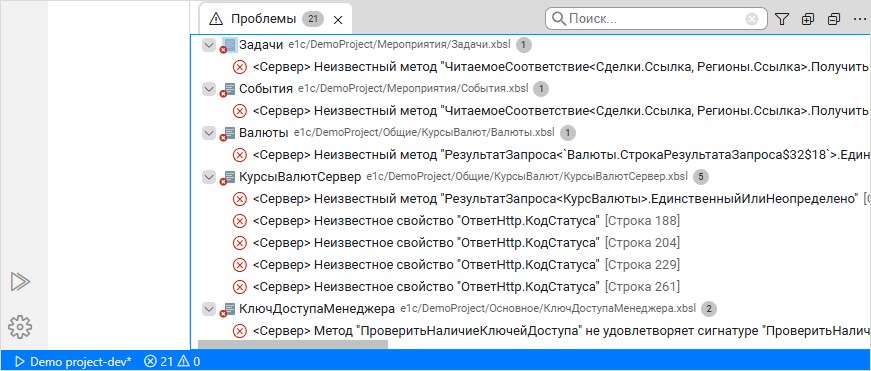Collapse the События file group
Image resolution: width=871 pixels, height=371 pixels.
(209, 89)
